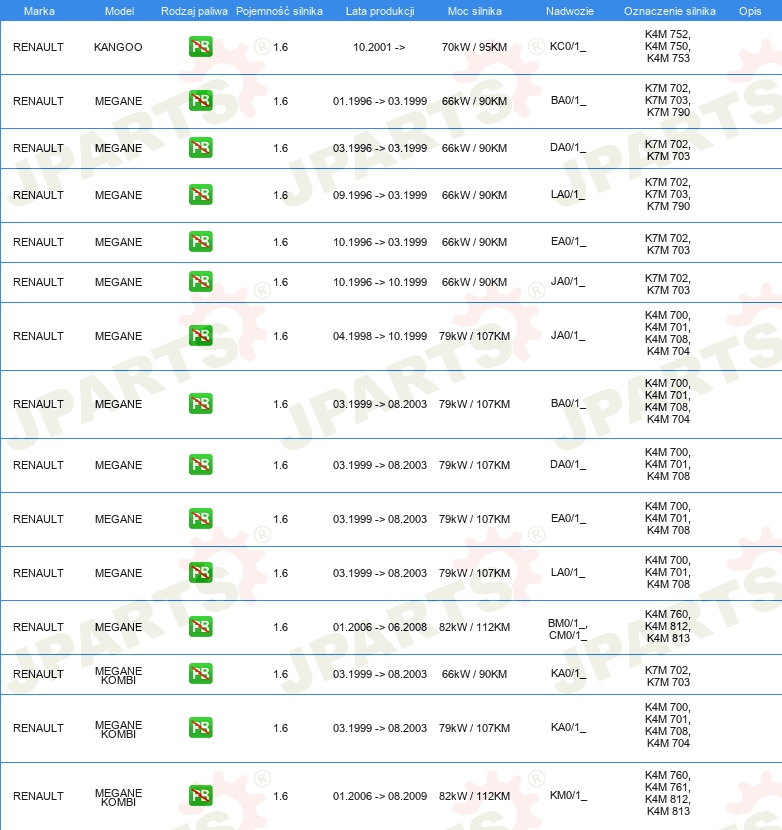
Task: Select the MEGANE KOMBI cell in the KM0/1_ row
Action: point(118,797)
